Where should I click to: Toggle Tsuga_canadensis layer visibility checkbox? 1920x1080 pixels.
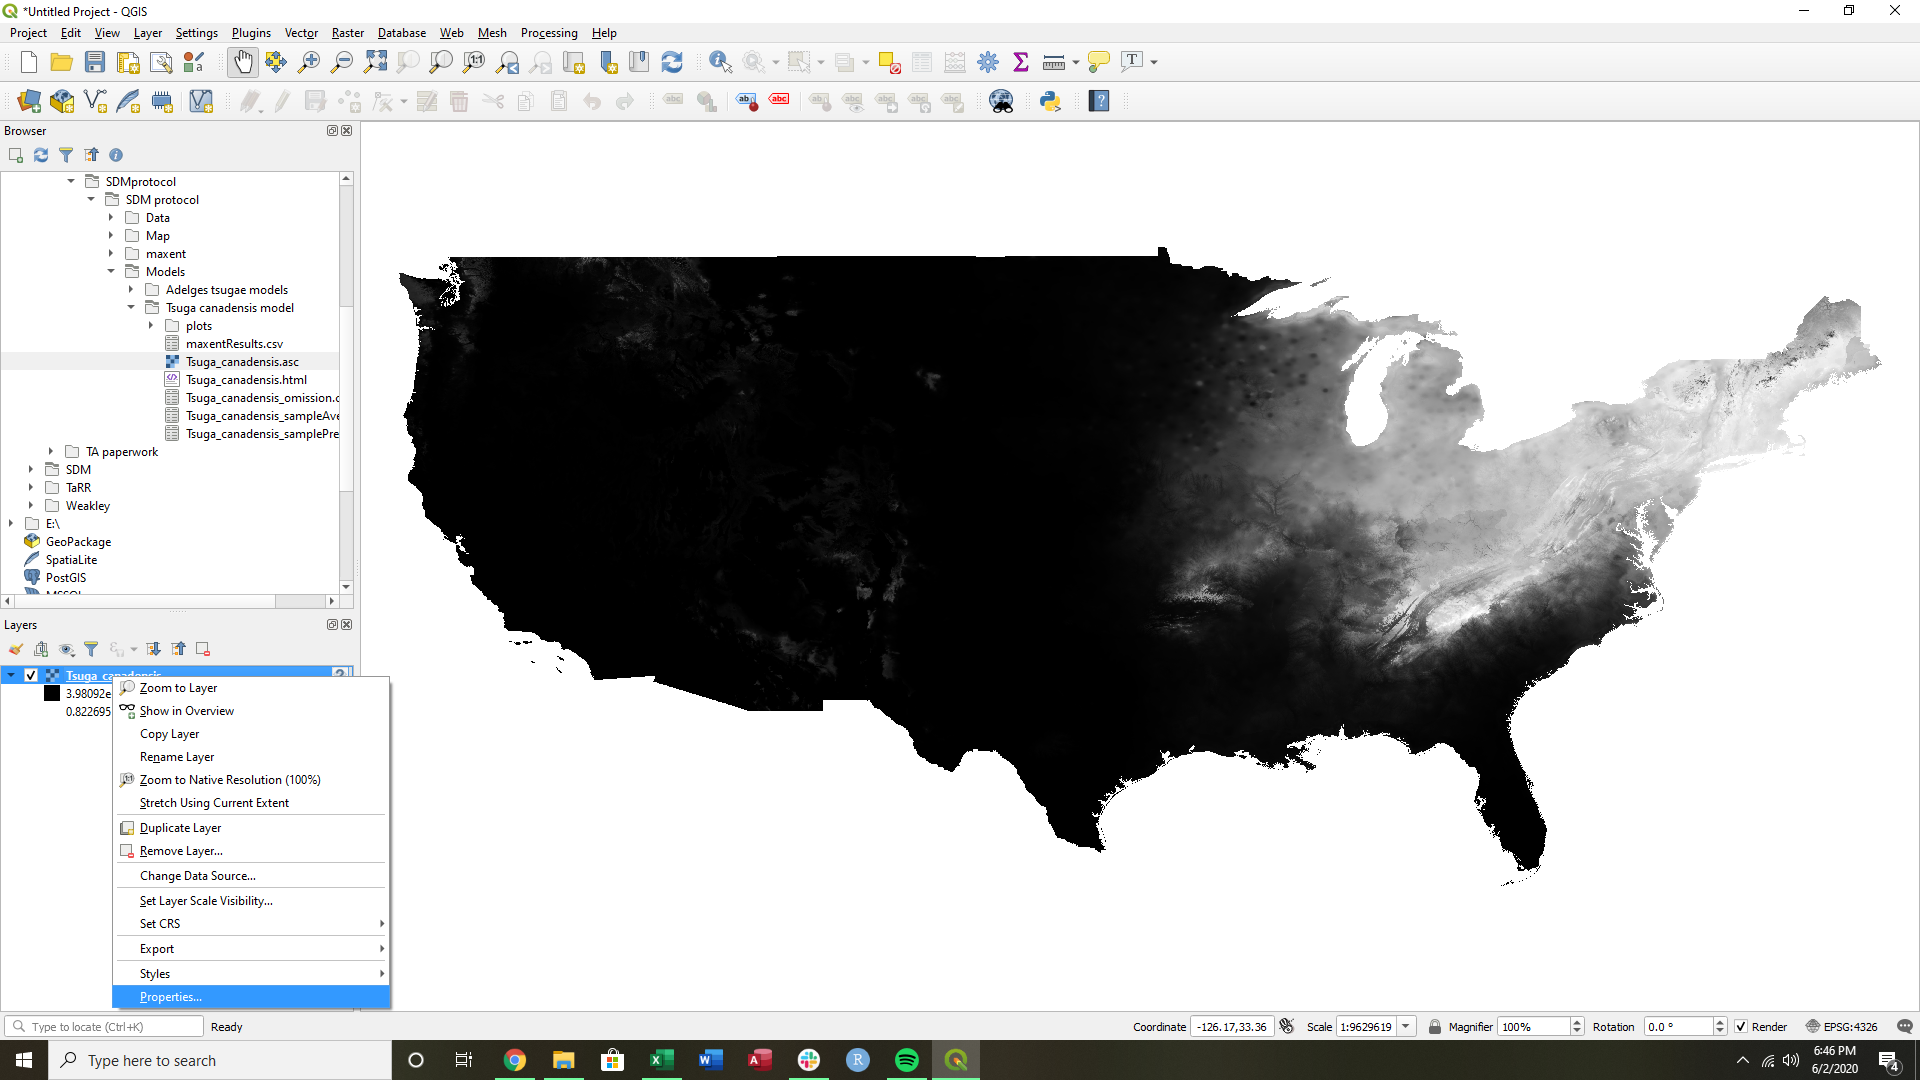coord(31,675)
